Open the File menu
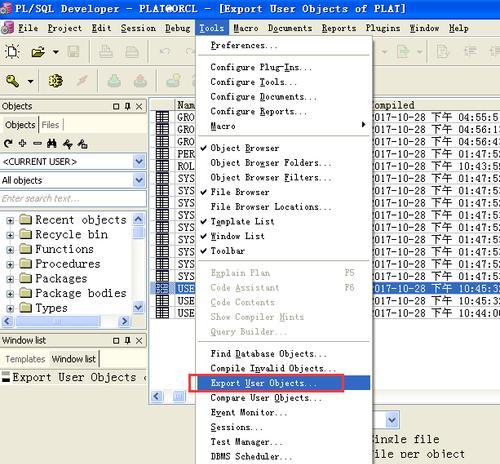 click(x=28, y=28)
